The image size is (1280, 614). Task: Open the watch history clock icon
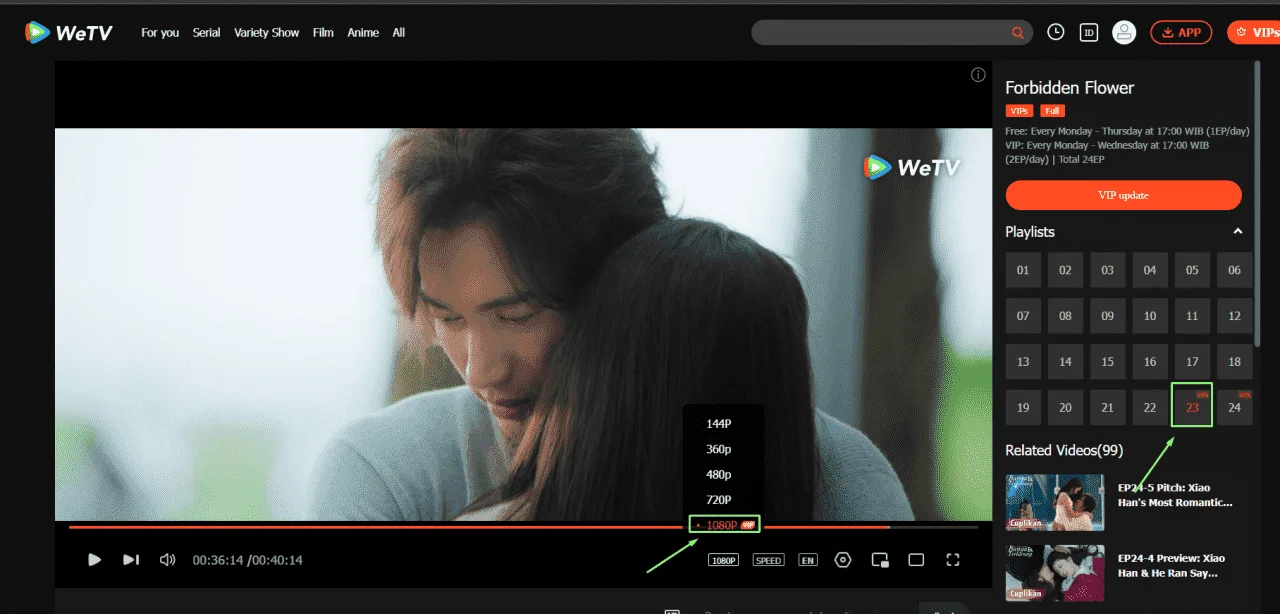click(x=1056, y=32)
